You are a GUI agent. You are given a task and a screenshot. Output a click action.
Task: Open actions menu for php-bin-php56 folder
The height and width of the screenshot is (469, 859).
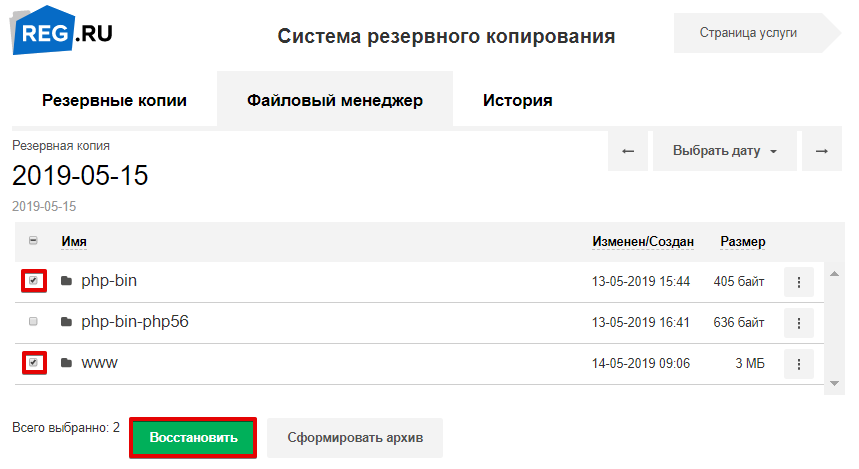[798, 323]
